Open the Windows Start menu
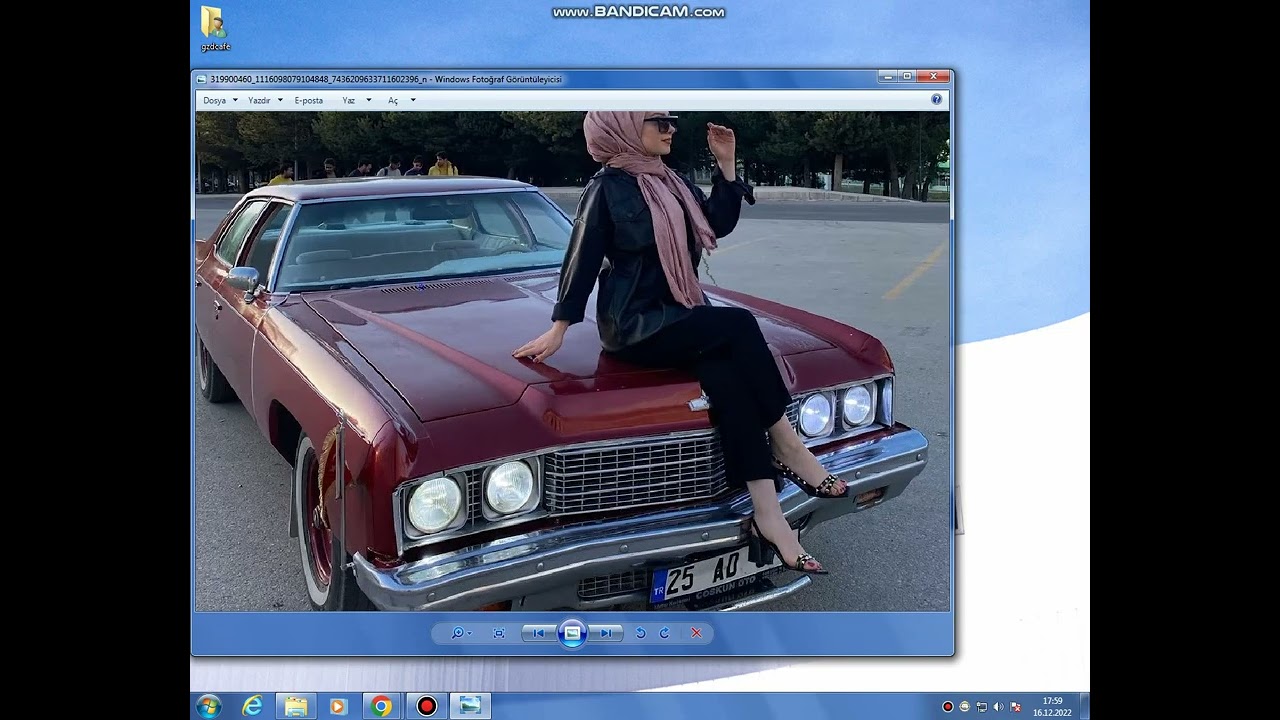 coord(209,706)
